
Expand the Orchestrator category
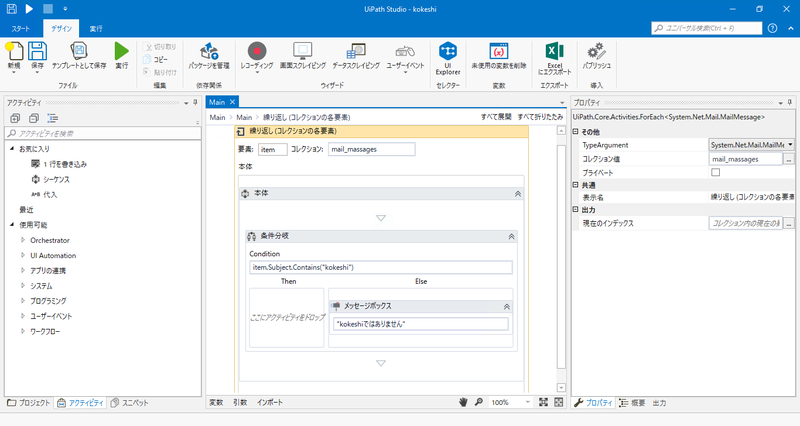(22, 240)
